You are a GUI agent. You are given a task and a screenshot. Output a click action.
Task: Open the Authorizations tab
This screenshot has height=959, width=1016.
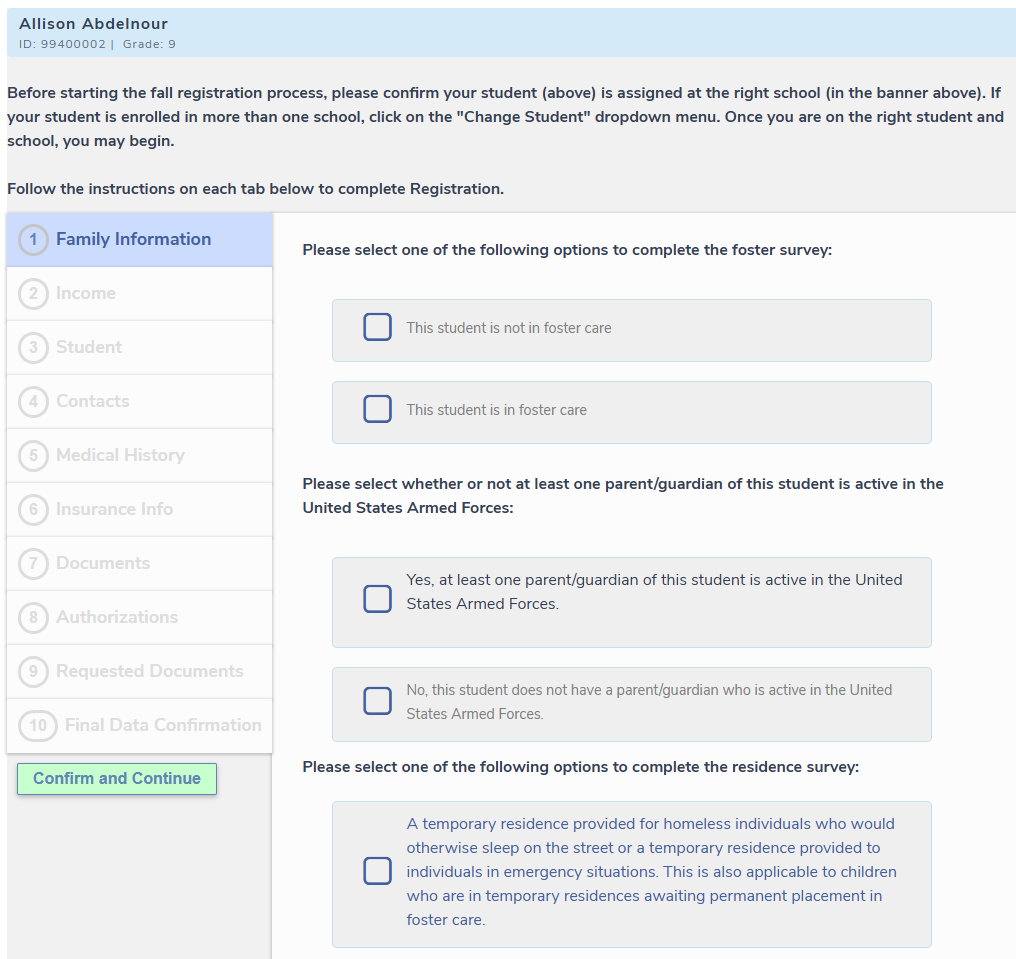pos(139,618)
